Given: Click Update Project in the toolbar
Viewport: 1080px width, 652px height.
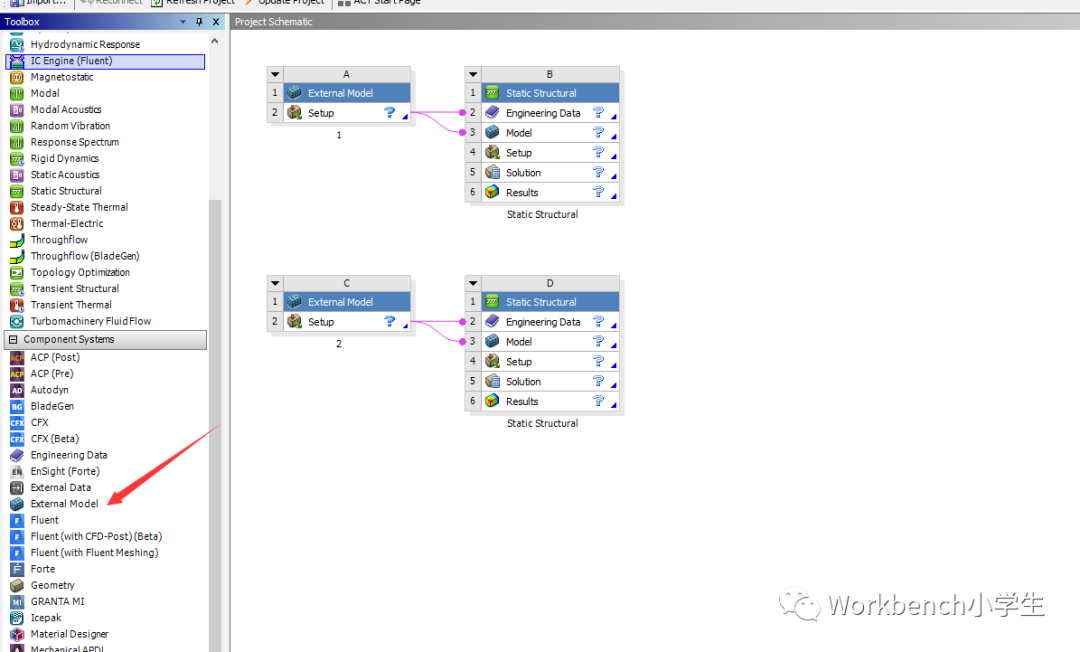Looking at the screenshot, I should click(x=284, y=2).
